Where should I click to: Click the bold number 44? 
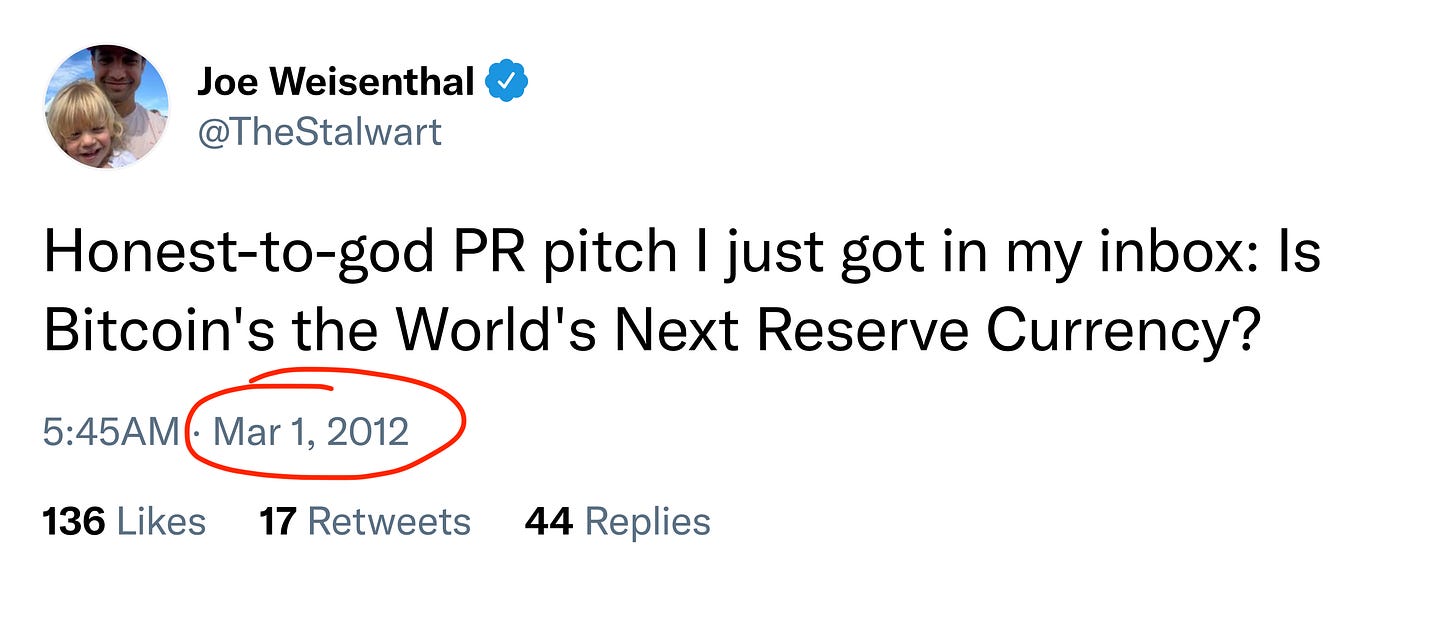(x=548, y=521)
